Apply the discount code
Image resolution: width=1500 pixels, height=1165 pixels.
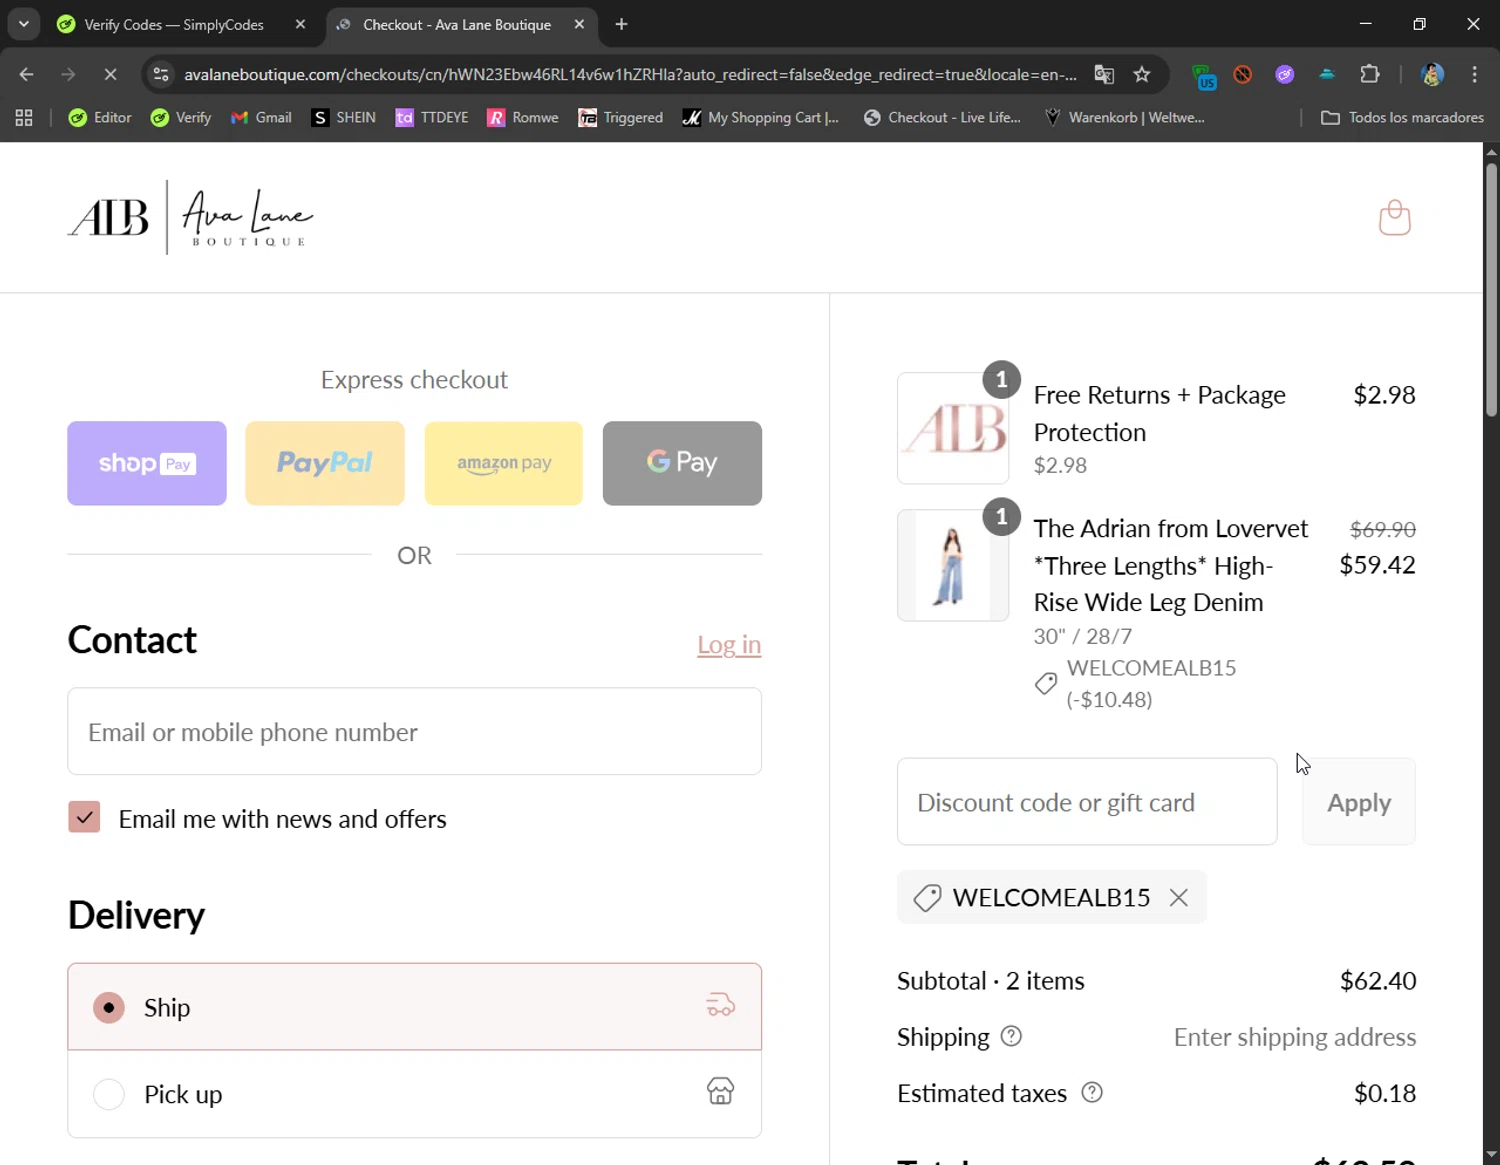(x=1359, y=802)
